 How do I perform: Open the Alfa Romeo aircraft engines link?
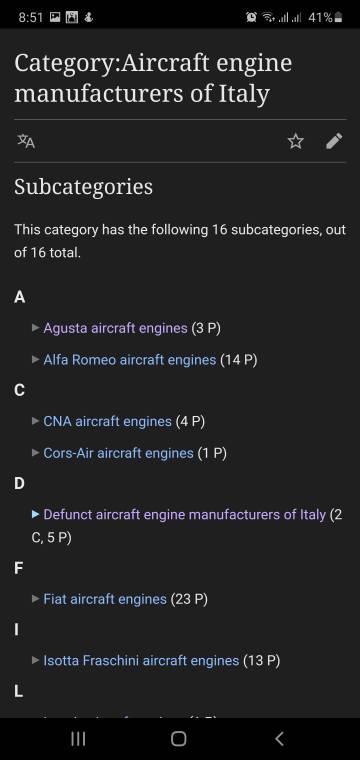130,360
